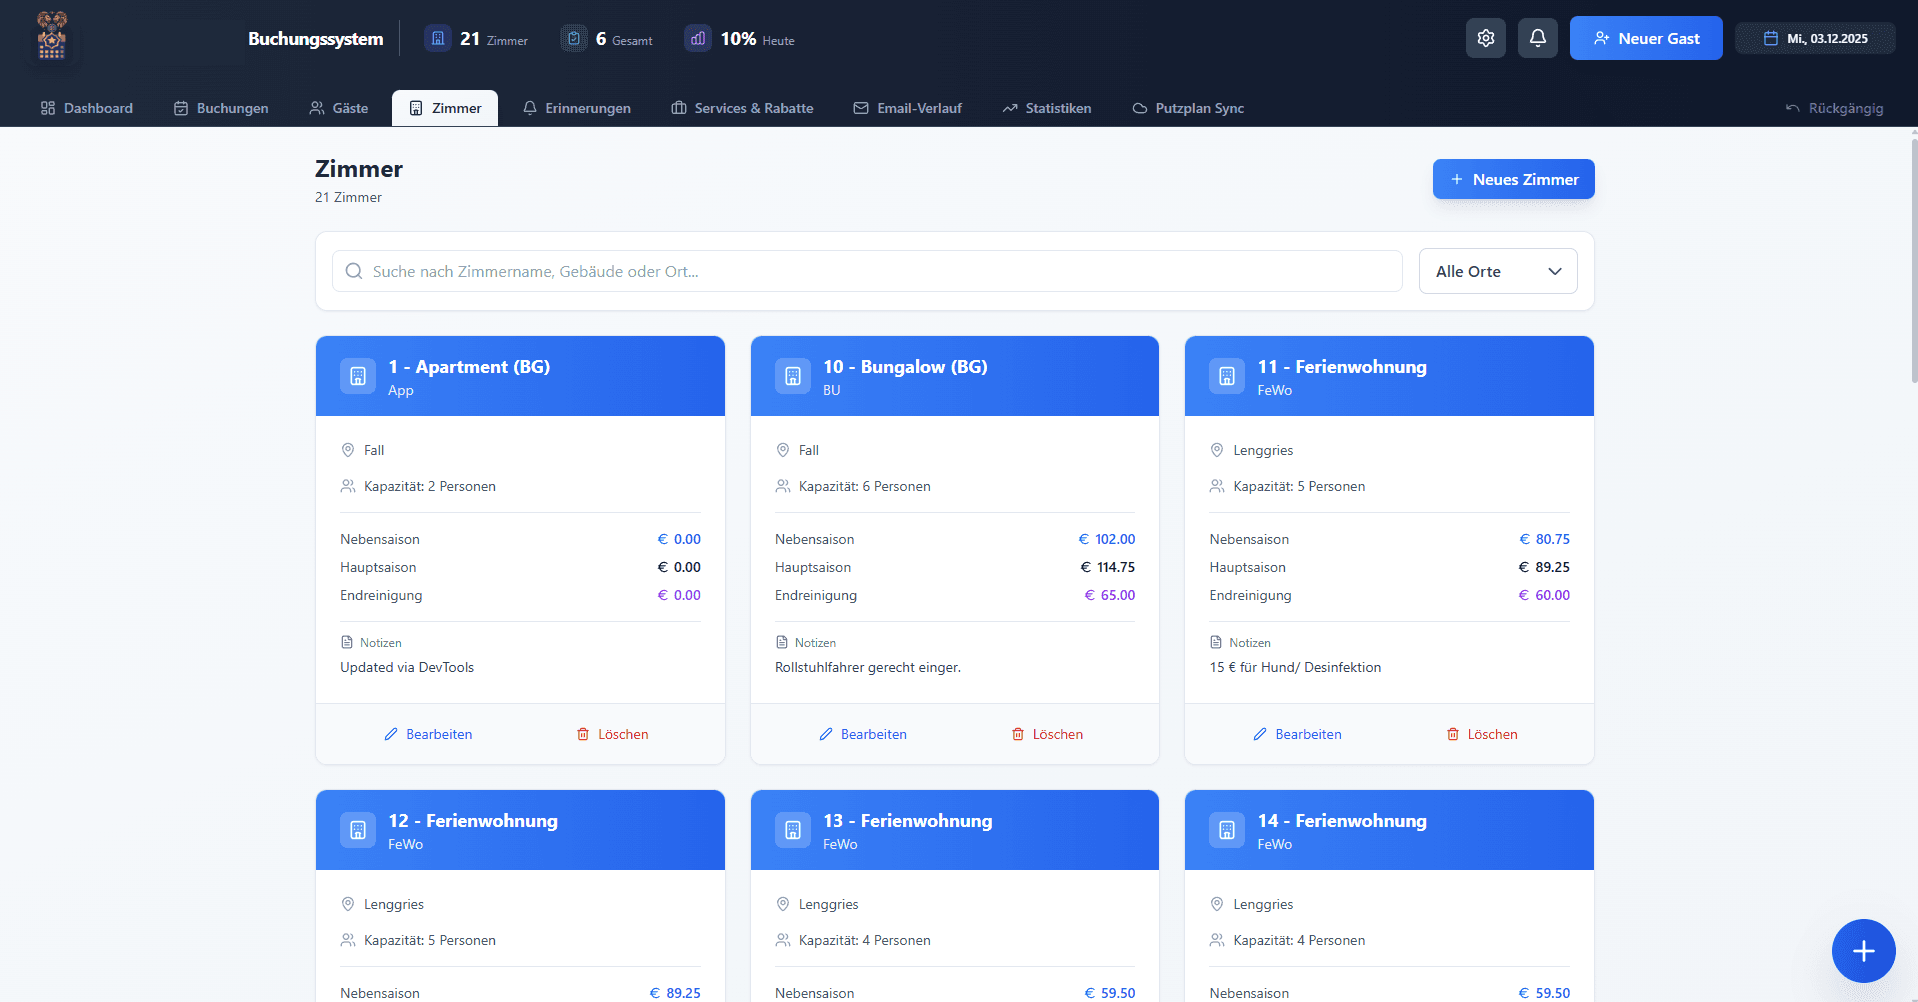Screen dimensions: 1918x1002
Task: Open the date picker showing Mi., 03.12.2025
Action: (x=1815, y=39)
